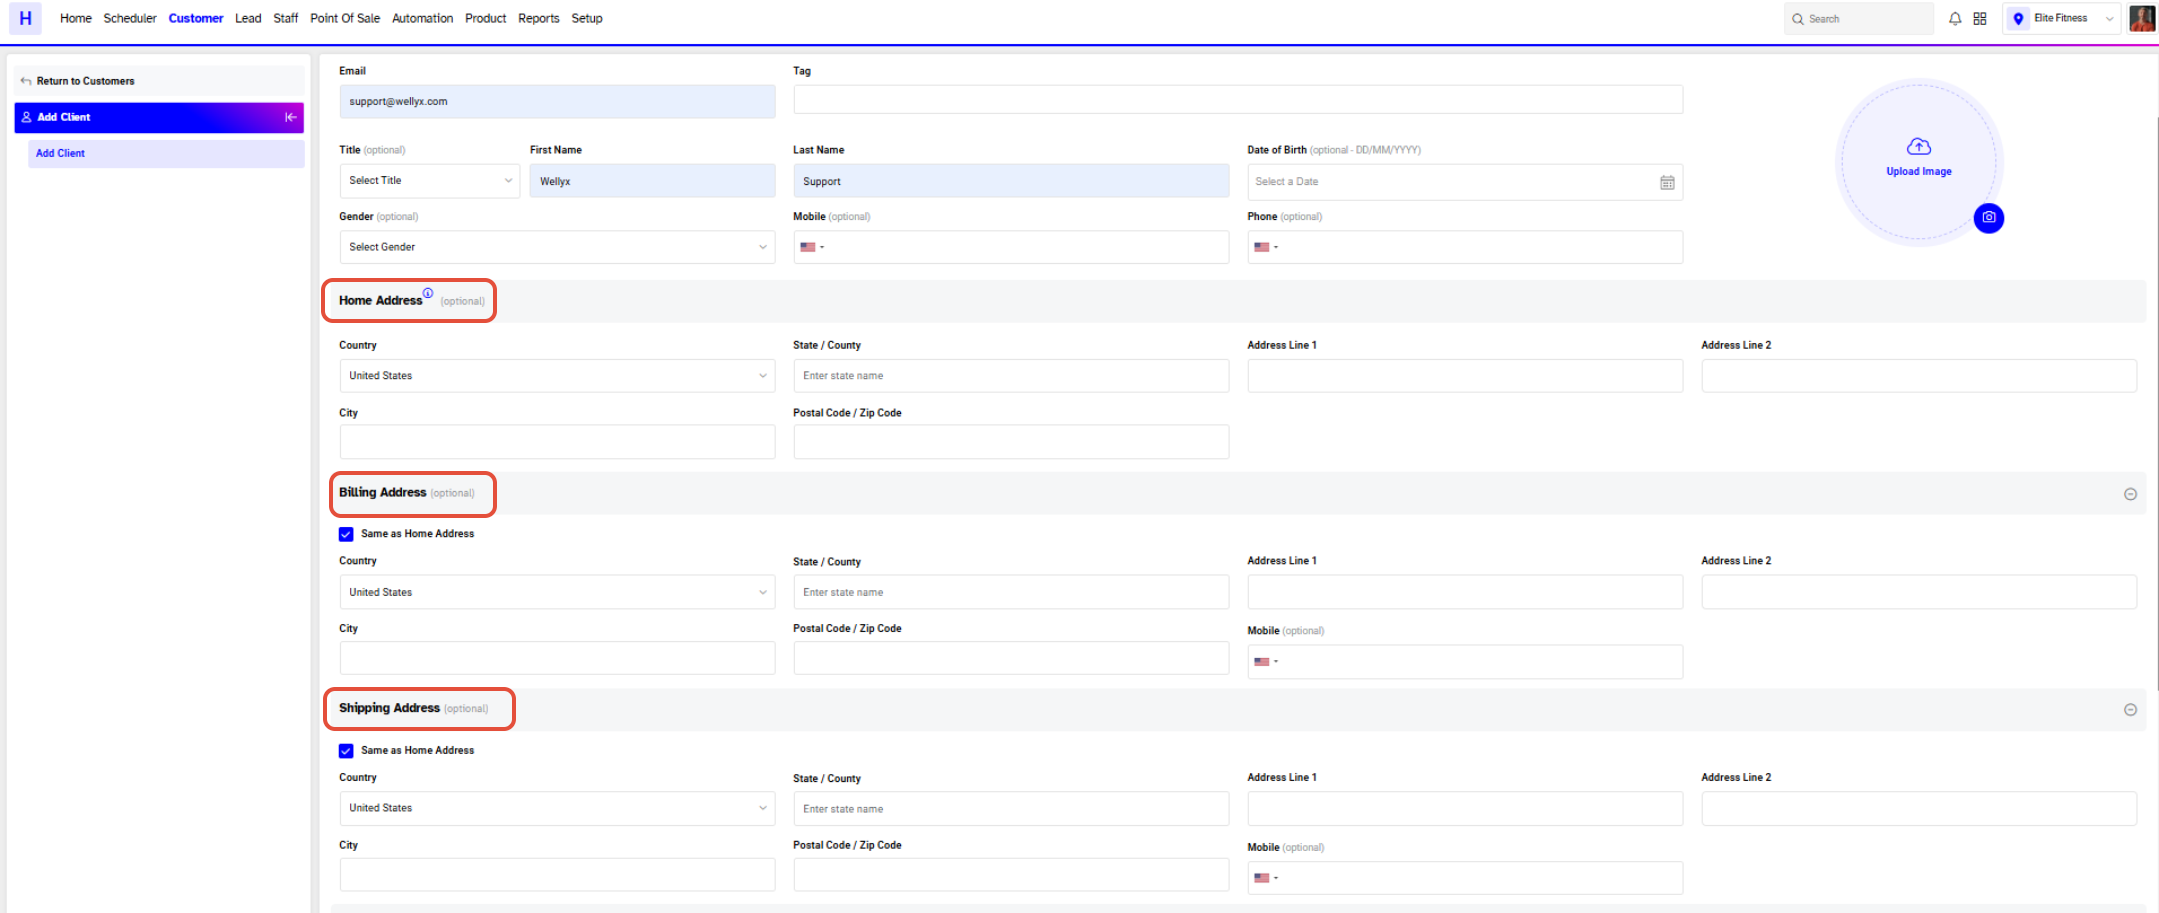This screenshot has width=2159, height=913.
Task: Click Home Address City field
Action: pos(557,442)
